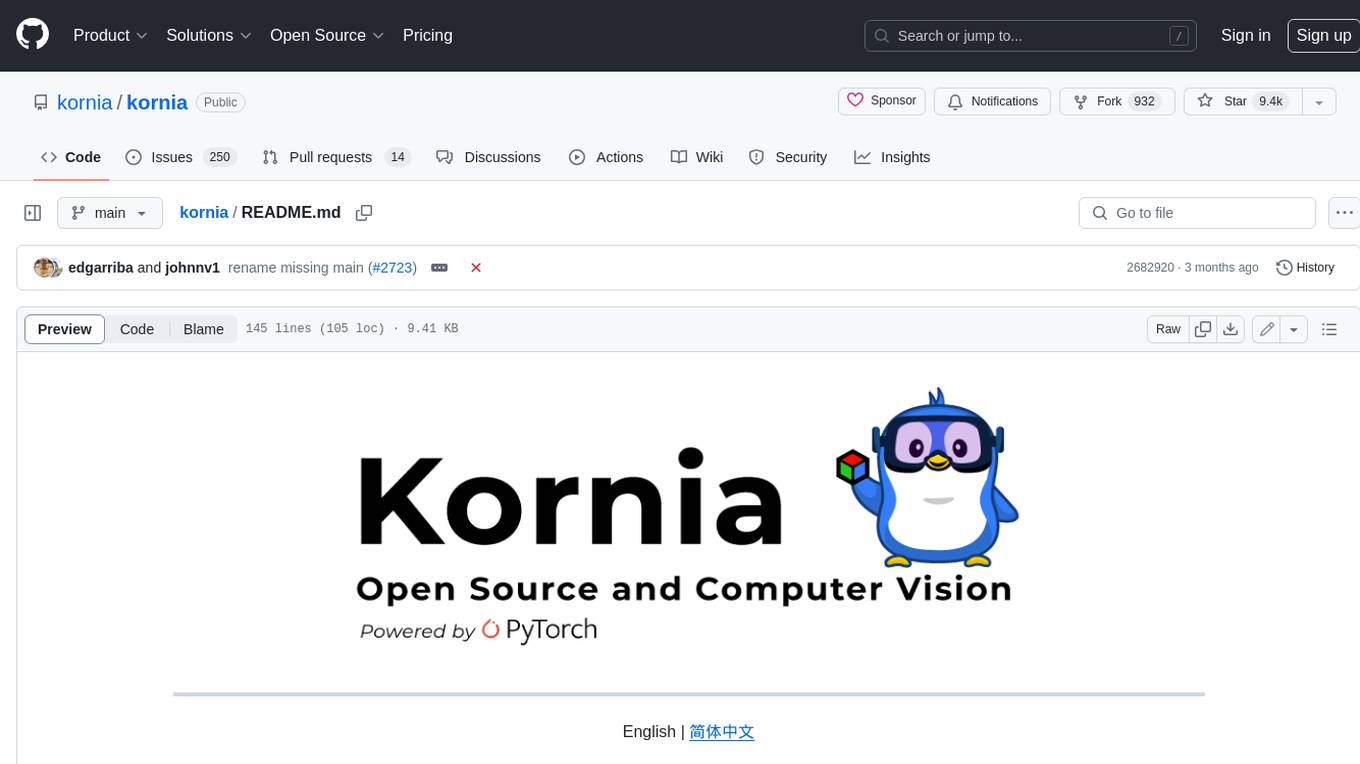Open the more file actions ellipsis

click(x=1345, y=213)
